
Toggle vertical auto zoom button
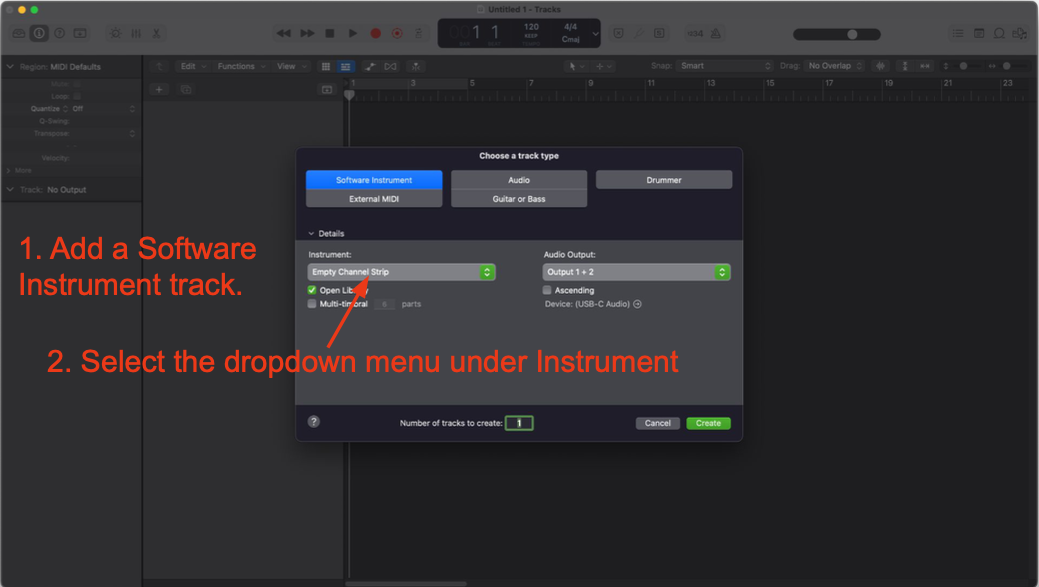[x=904, y=66]
